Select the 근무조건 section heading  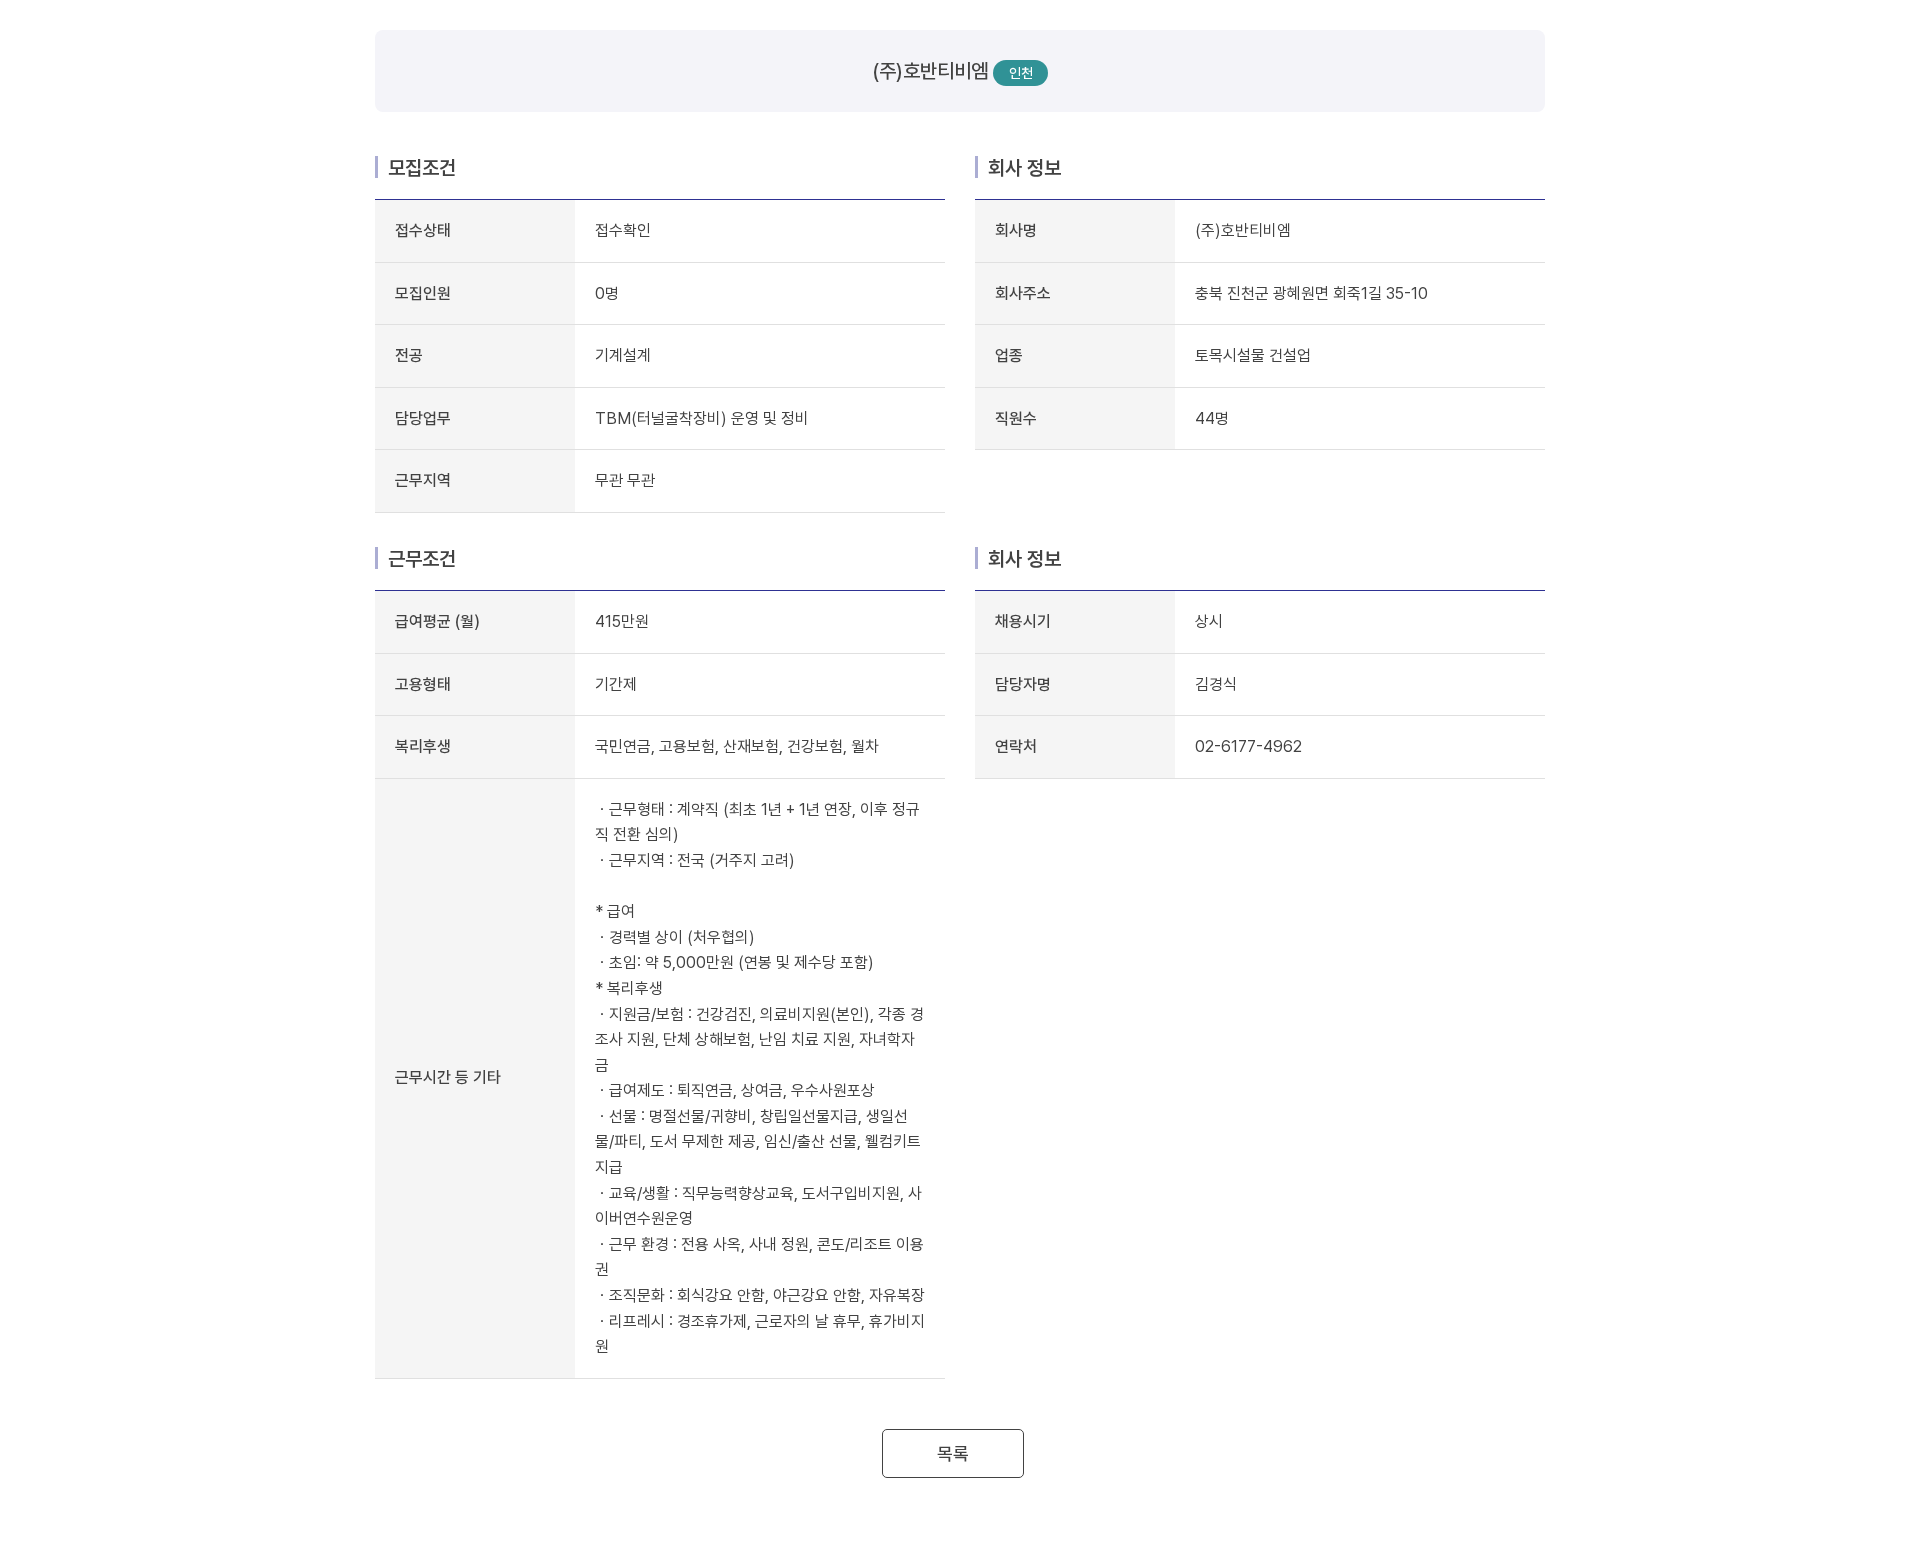point(422,559)
